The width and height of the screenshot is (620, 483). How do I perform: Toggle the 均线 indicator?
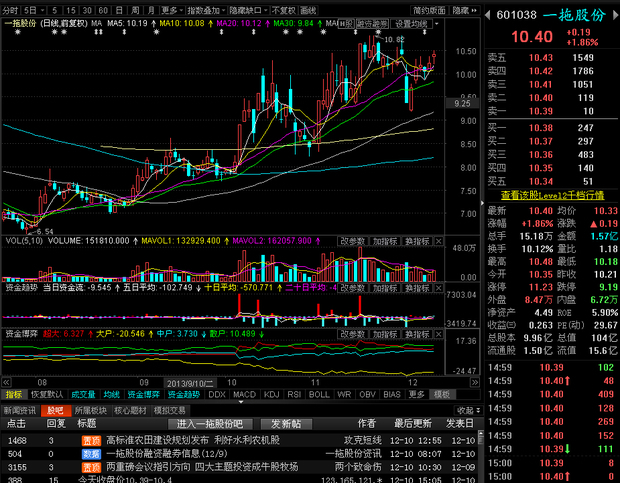(112, 394)
